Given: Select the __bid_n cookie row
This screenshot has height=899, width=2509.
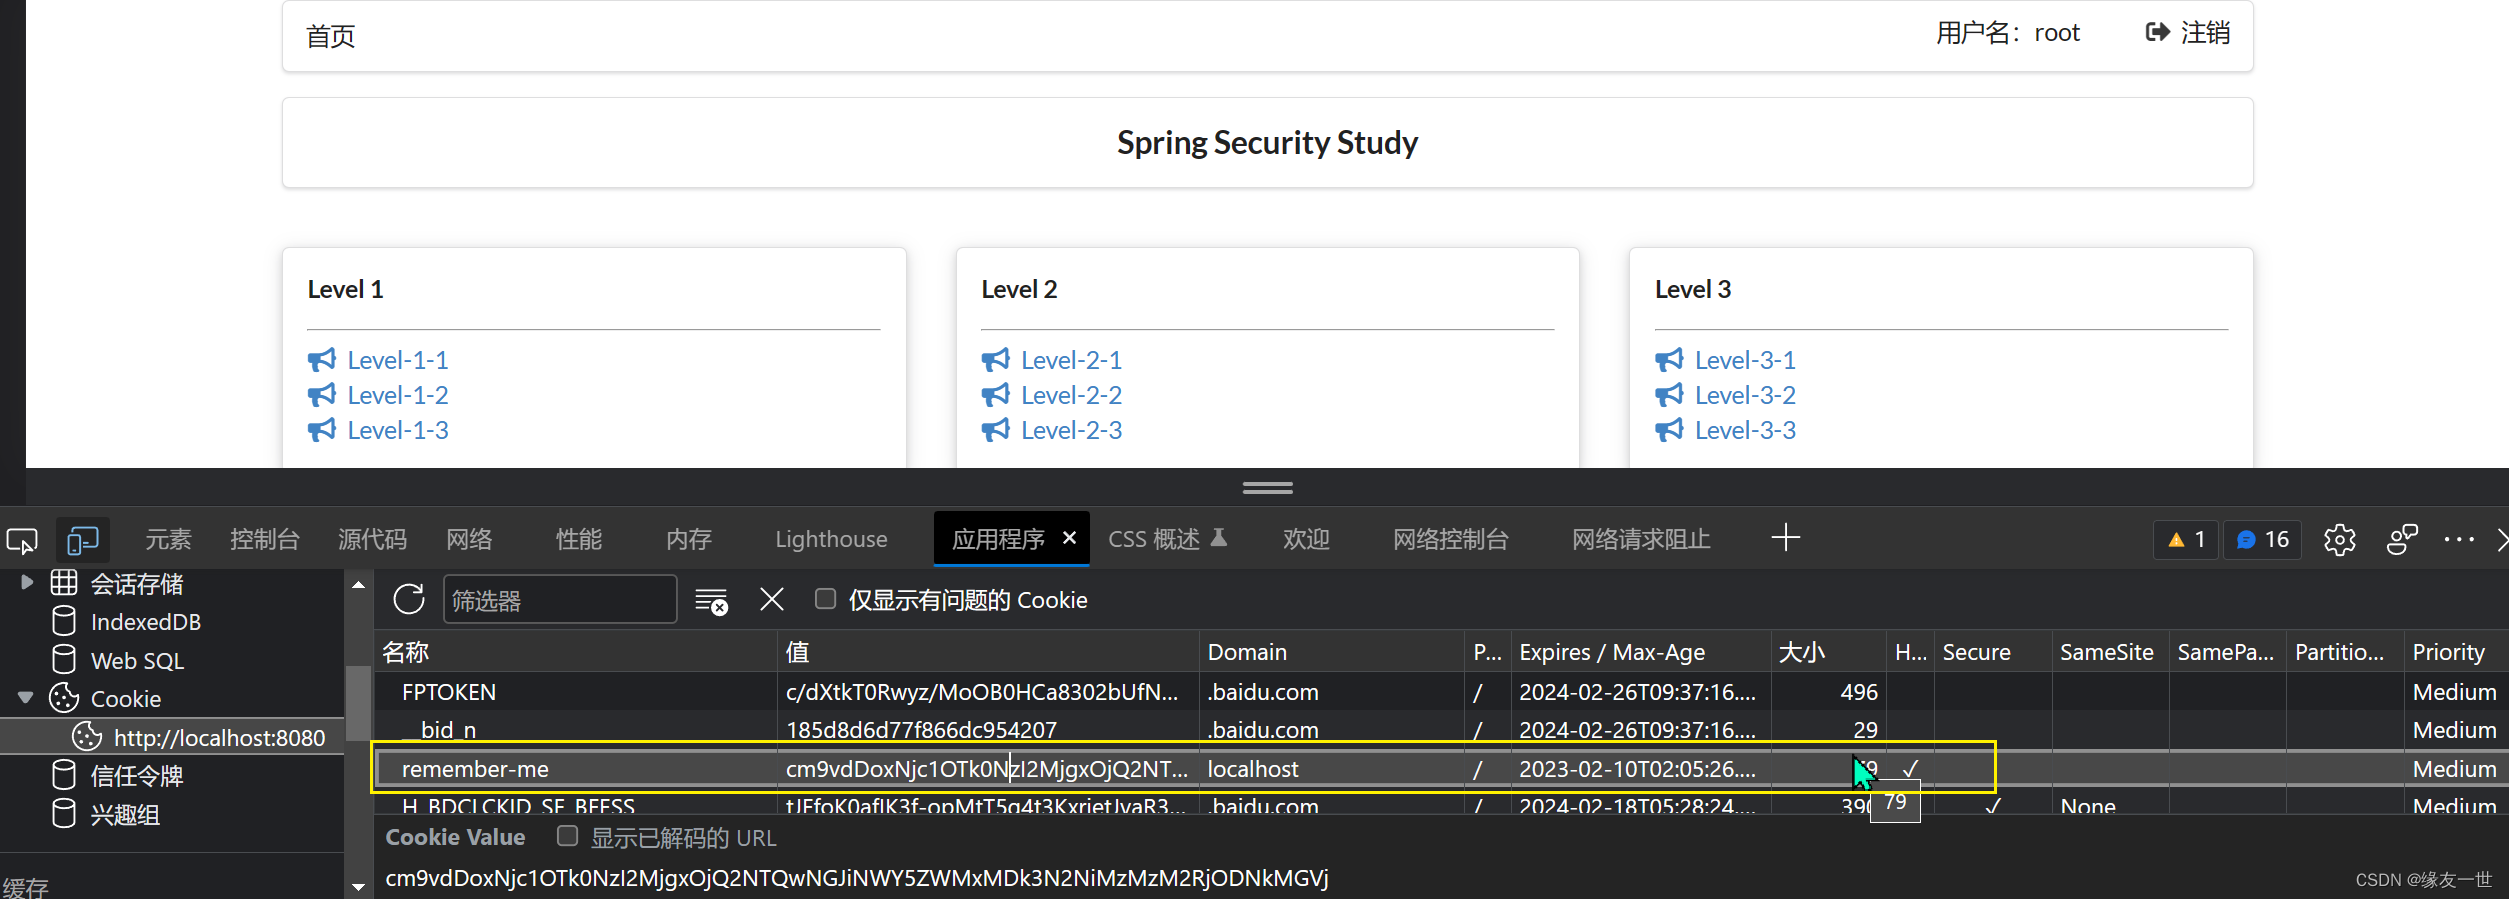Looking at the screenshot, I should 1441,729.
